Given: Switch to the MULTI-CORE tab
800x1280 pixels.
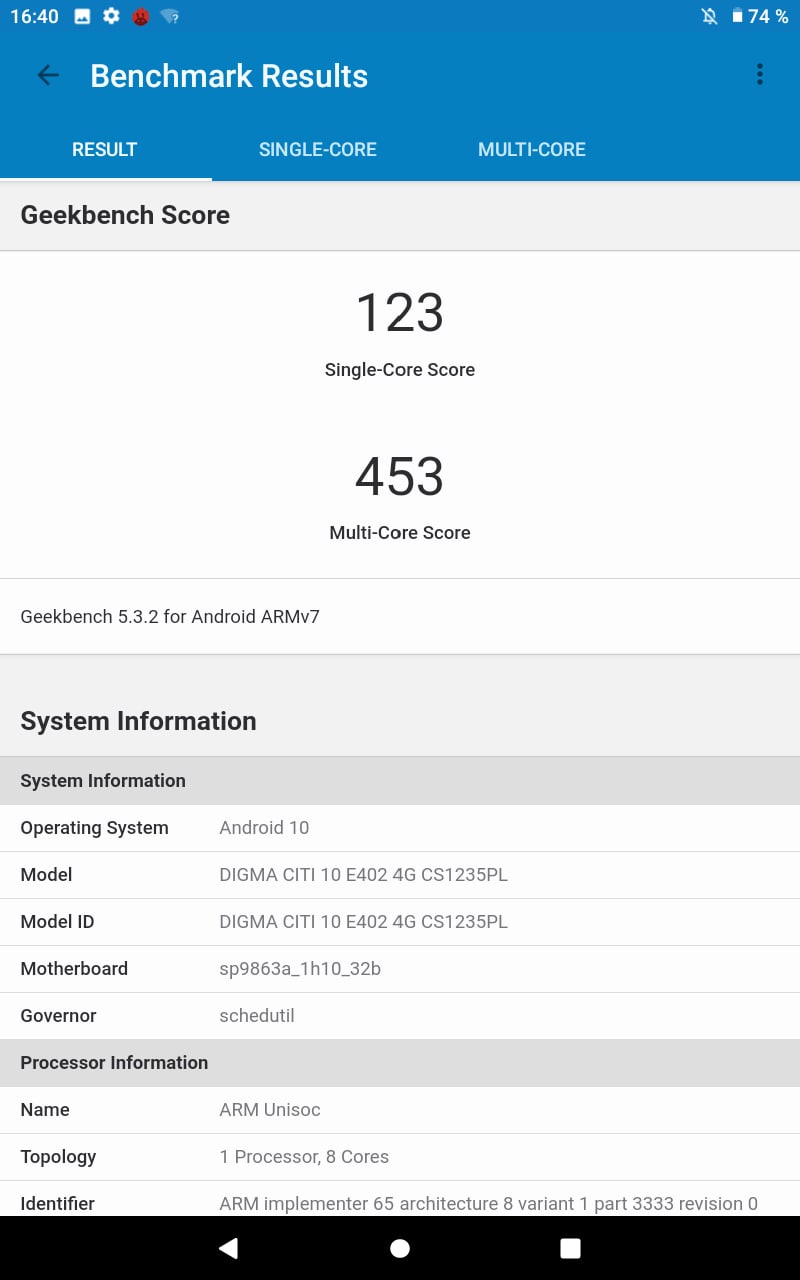Looking at the screenshot, I should click(x=531, y=149).
